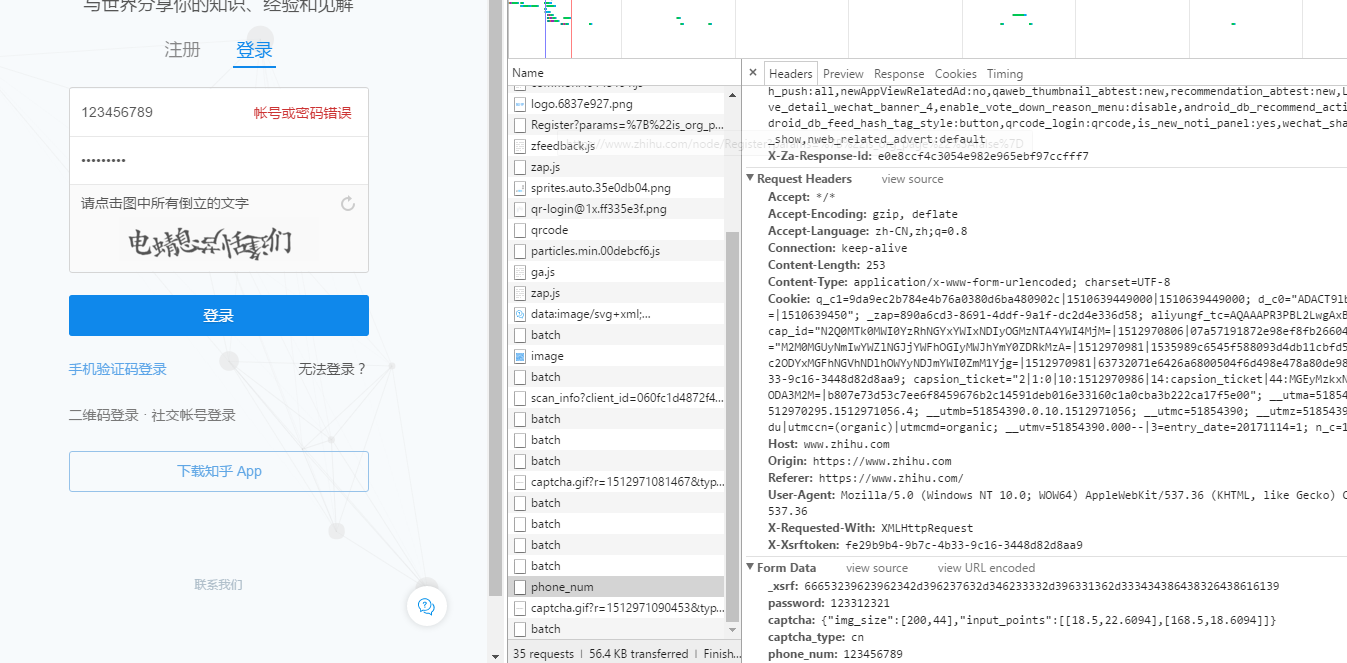Click the X-Za-Response-Id header line

click(928, 156)
